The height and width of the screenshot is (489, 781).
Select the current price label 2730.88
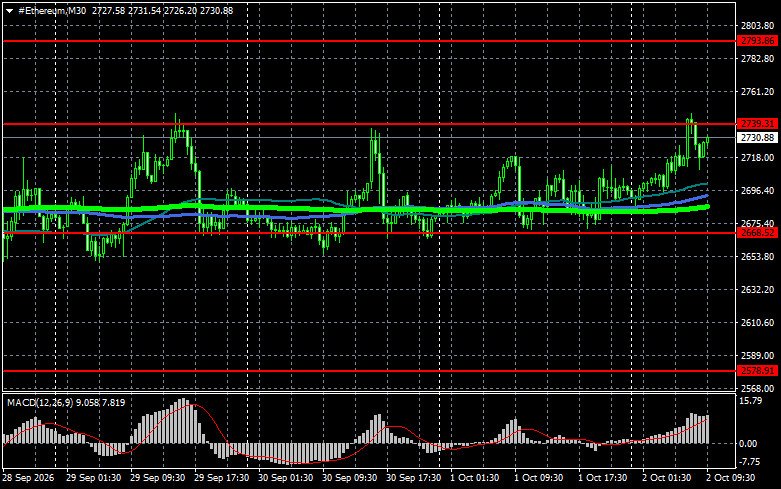point(757,137)
